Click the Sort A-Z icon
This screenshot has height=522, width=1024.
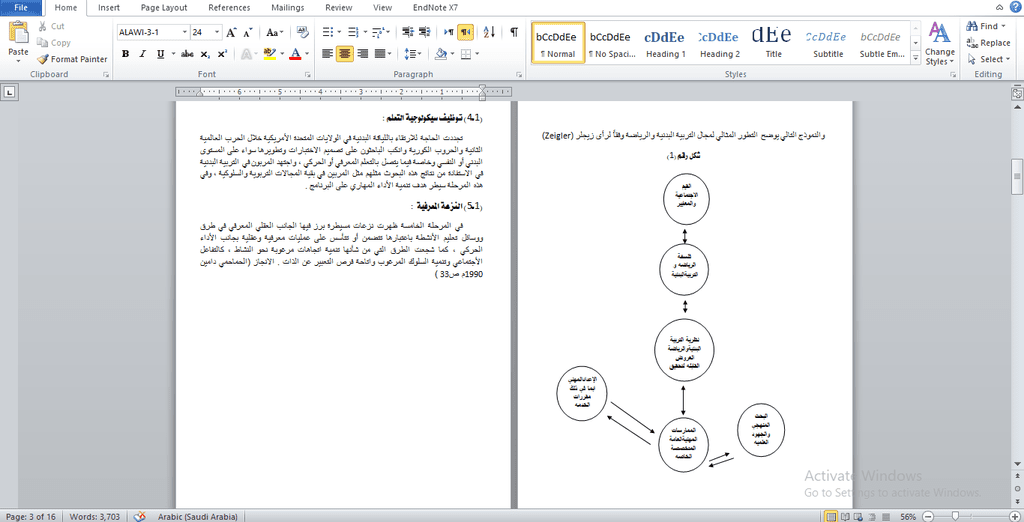(490, 31)
